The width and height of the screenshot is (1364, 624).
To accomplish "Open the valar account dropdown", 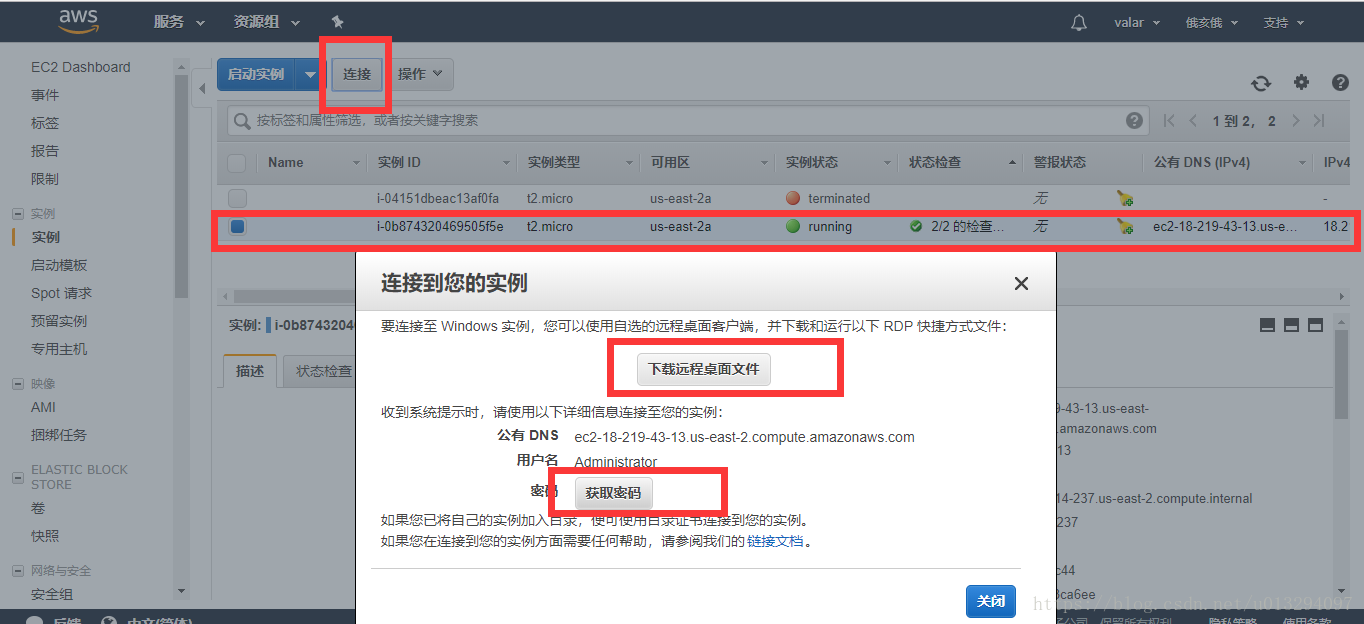I will (1137, 22).
